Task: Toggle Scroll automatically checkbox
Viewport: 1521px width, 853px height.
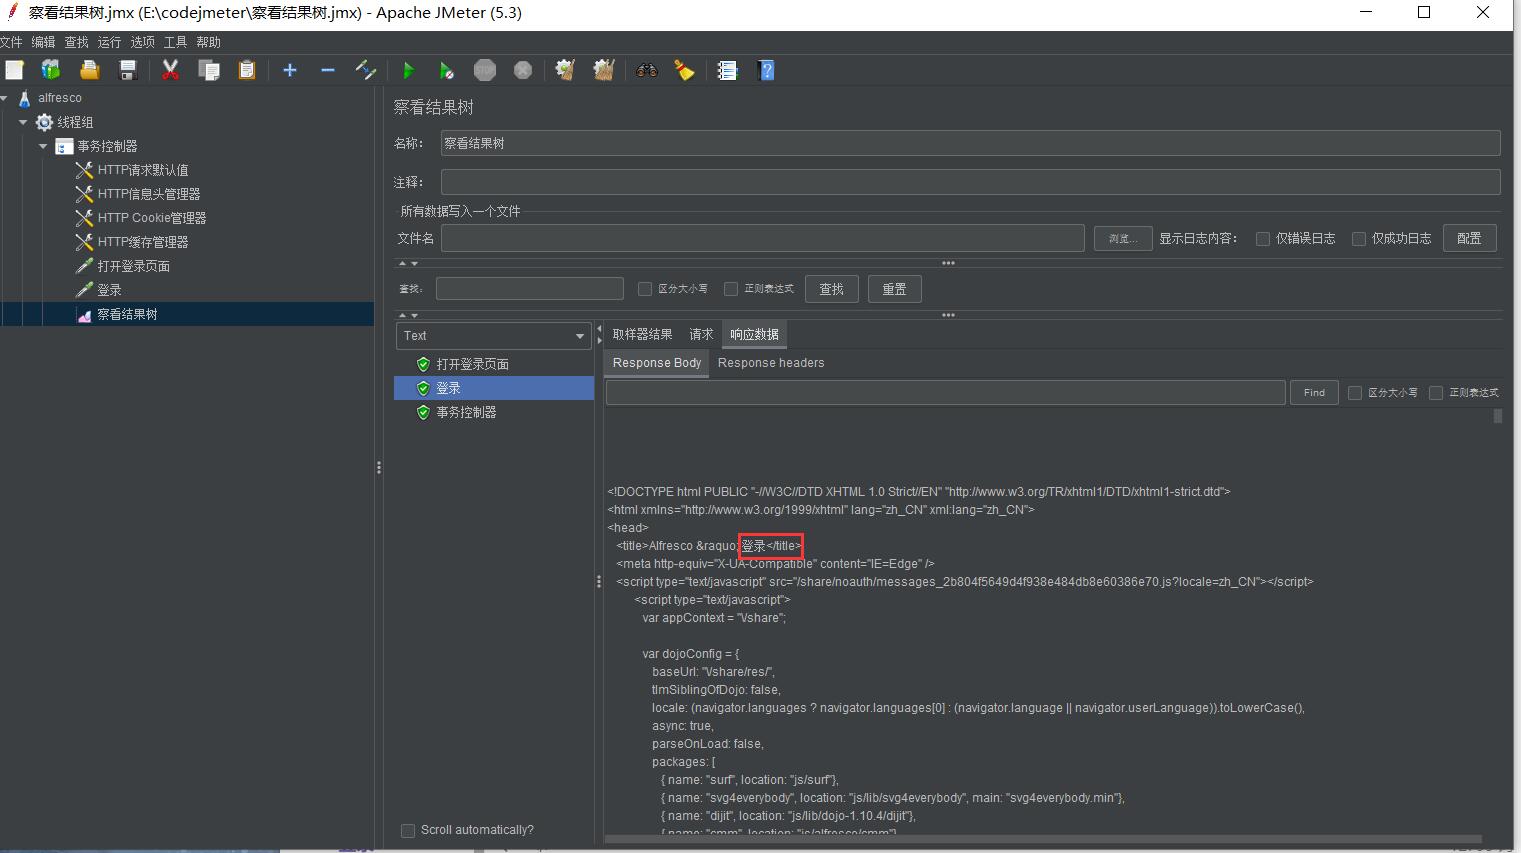Action: pos(408,830)
